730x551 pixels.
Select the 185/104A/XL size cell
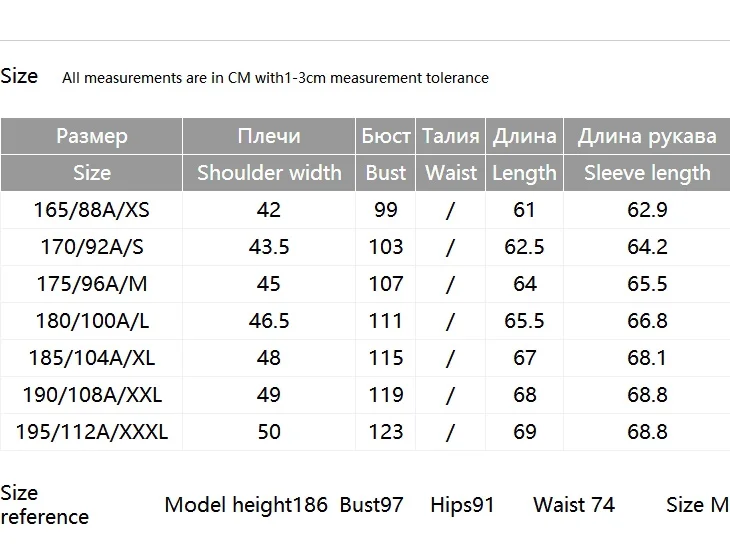[x=92, y=358]
